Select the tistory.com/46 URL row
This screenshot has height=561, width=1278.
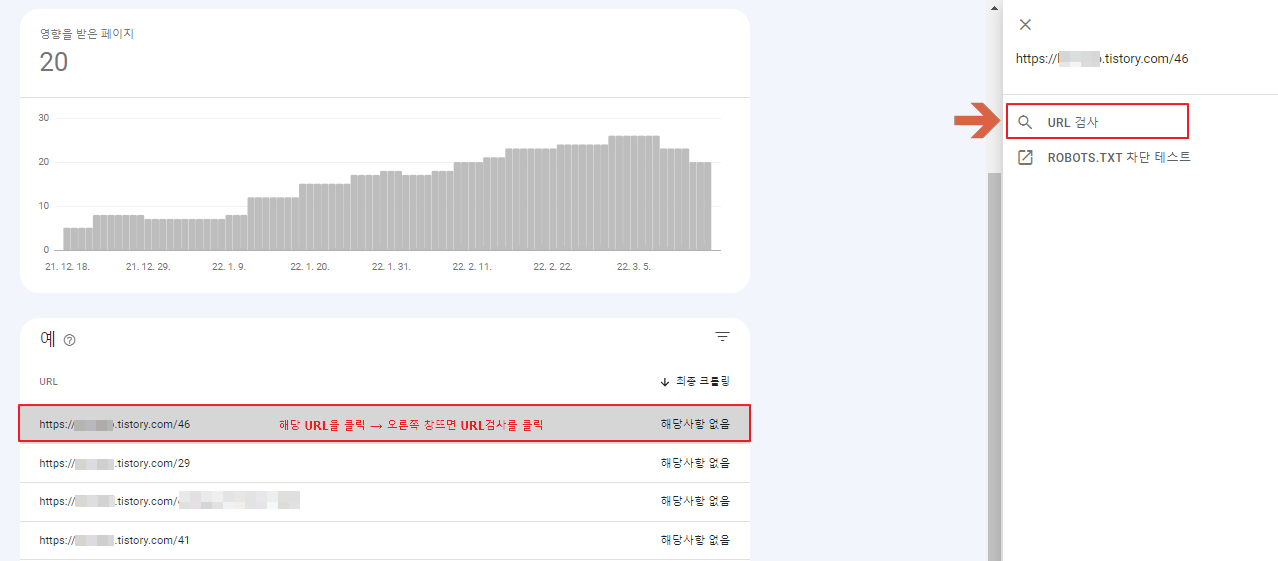(x=385, y=424)
